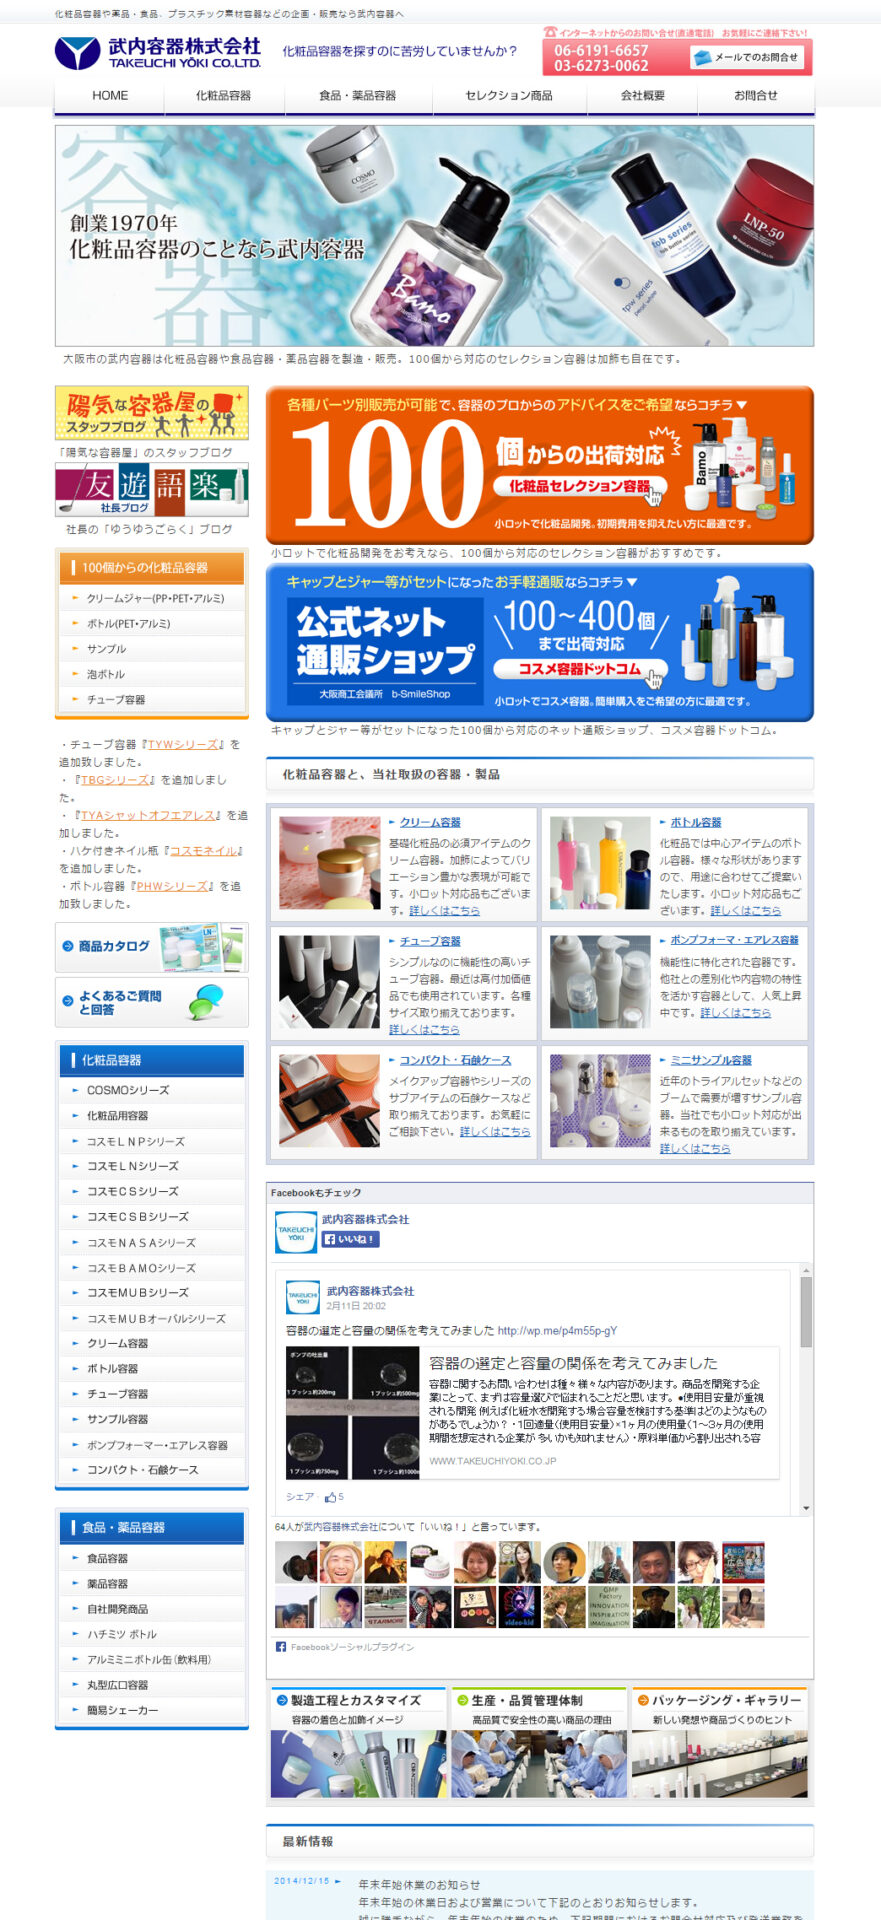Click the Facebook post thumbs-up like icon
This screenshot has height=1920, width=881.
coord(330,1497)
